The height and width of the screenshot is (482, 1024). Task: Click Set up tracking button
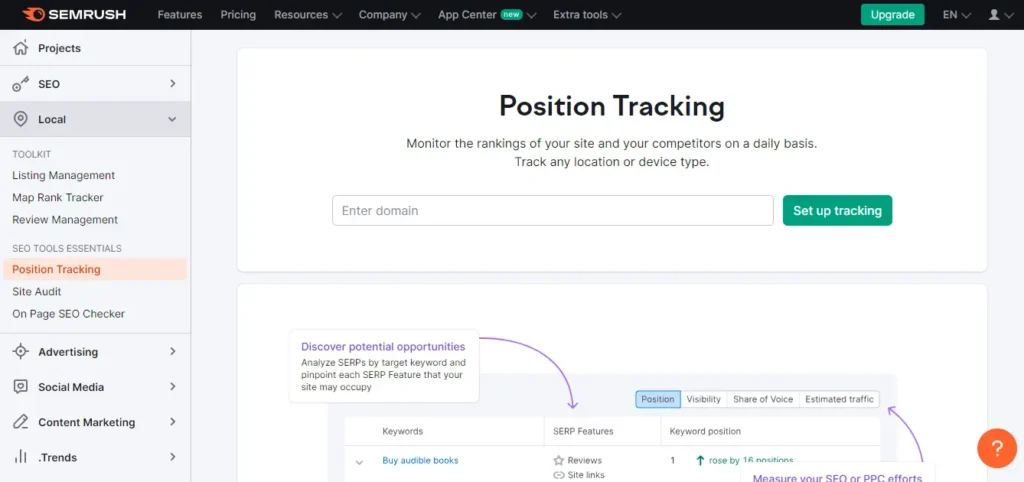(837, 210)
